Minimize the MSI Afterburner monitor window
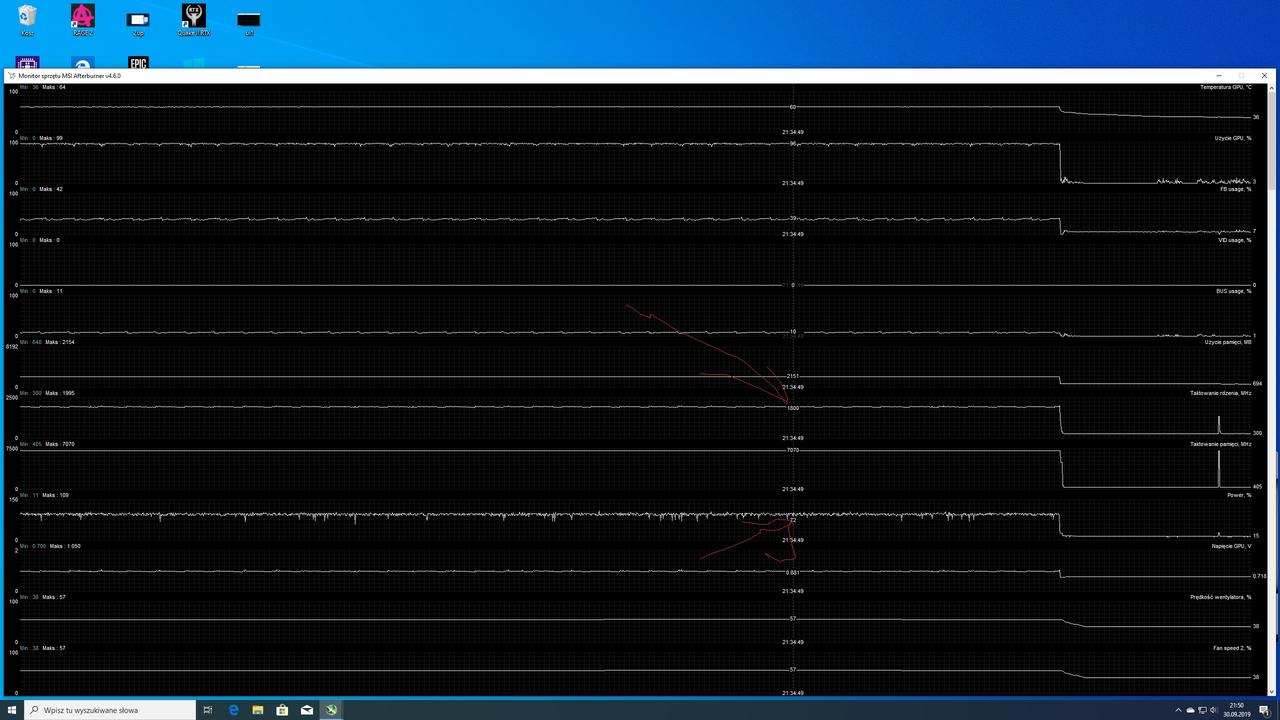The width and height of the screenshot is (1280, 720). point(1218,75)
